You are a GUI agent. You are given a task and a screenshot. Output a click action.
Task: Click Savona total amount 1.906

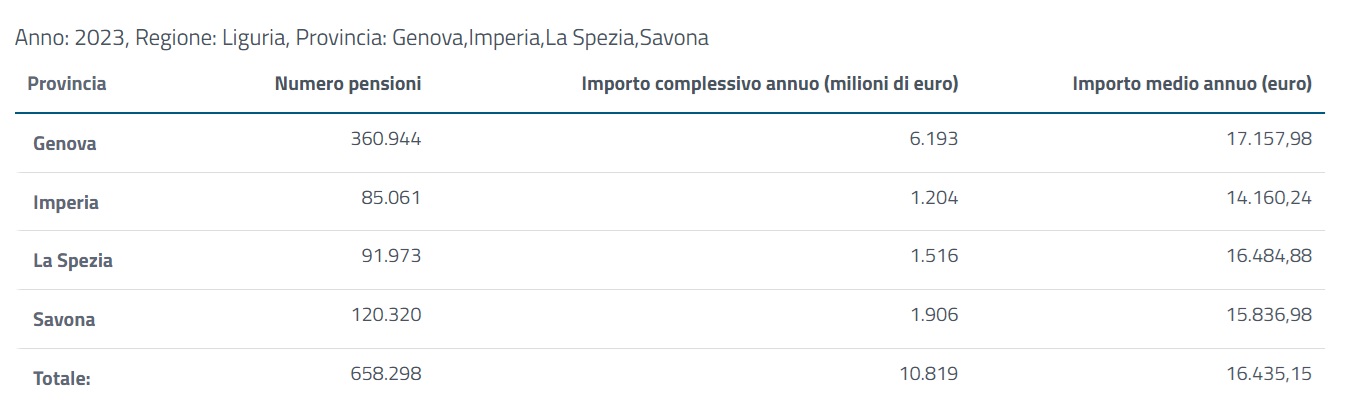point(934,315)
